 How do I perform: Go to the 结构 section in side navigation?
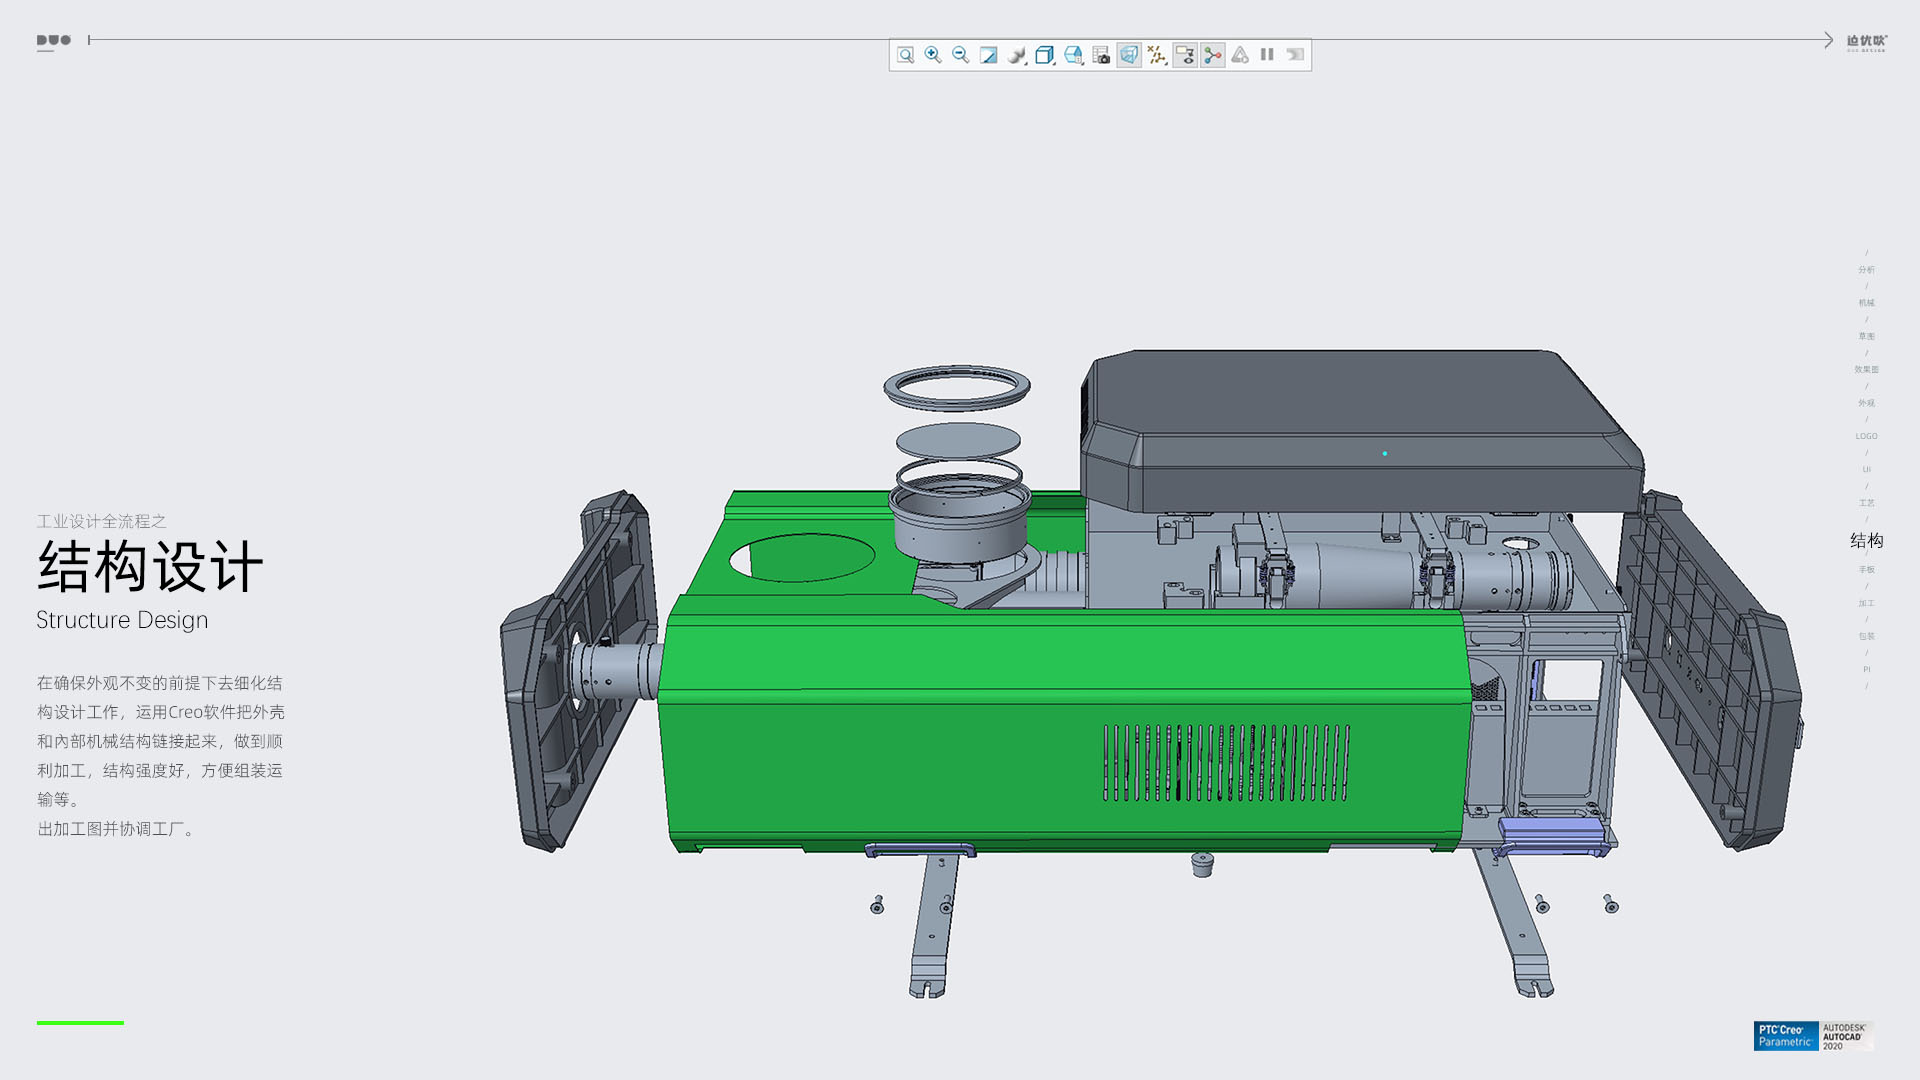1866,541
